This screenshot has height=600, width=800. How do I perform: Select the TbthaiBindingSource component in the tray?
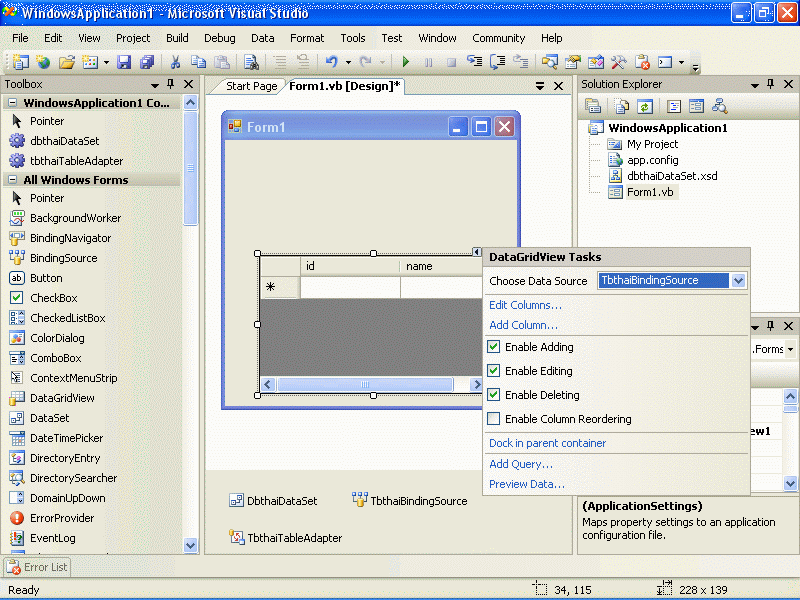[410, 500]
